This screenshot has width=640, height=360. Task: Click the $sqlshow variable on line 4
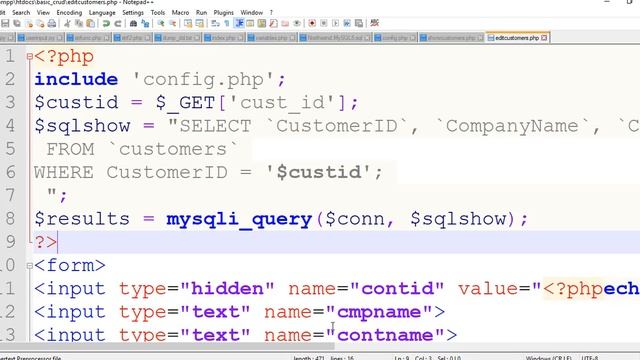(82, 126)
